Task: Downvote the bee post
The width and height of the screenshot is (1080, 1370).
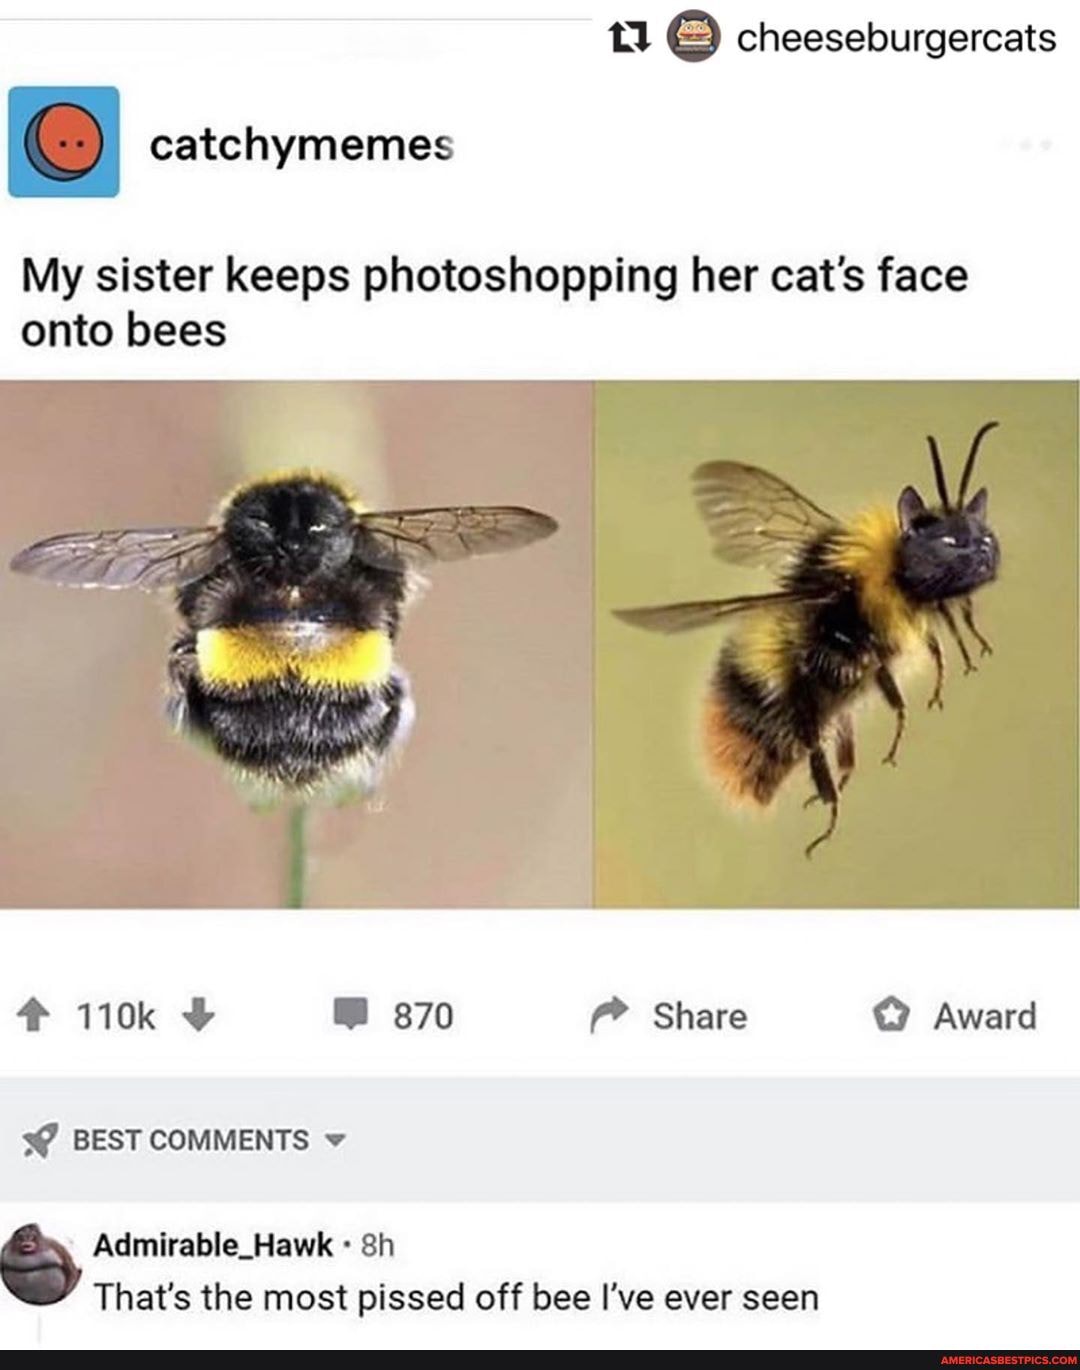Action: pos(199,1016)
